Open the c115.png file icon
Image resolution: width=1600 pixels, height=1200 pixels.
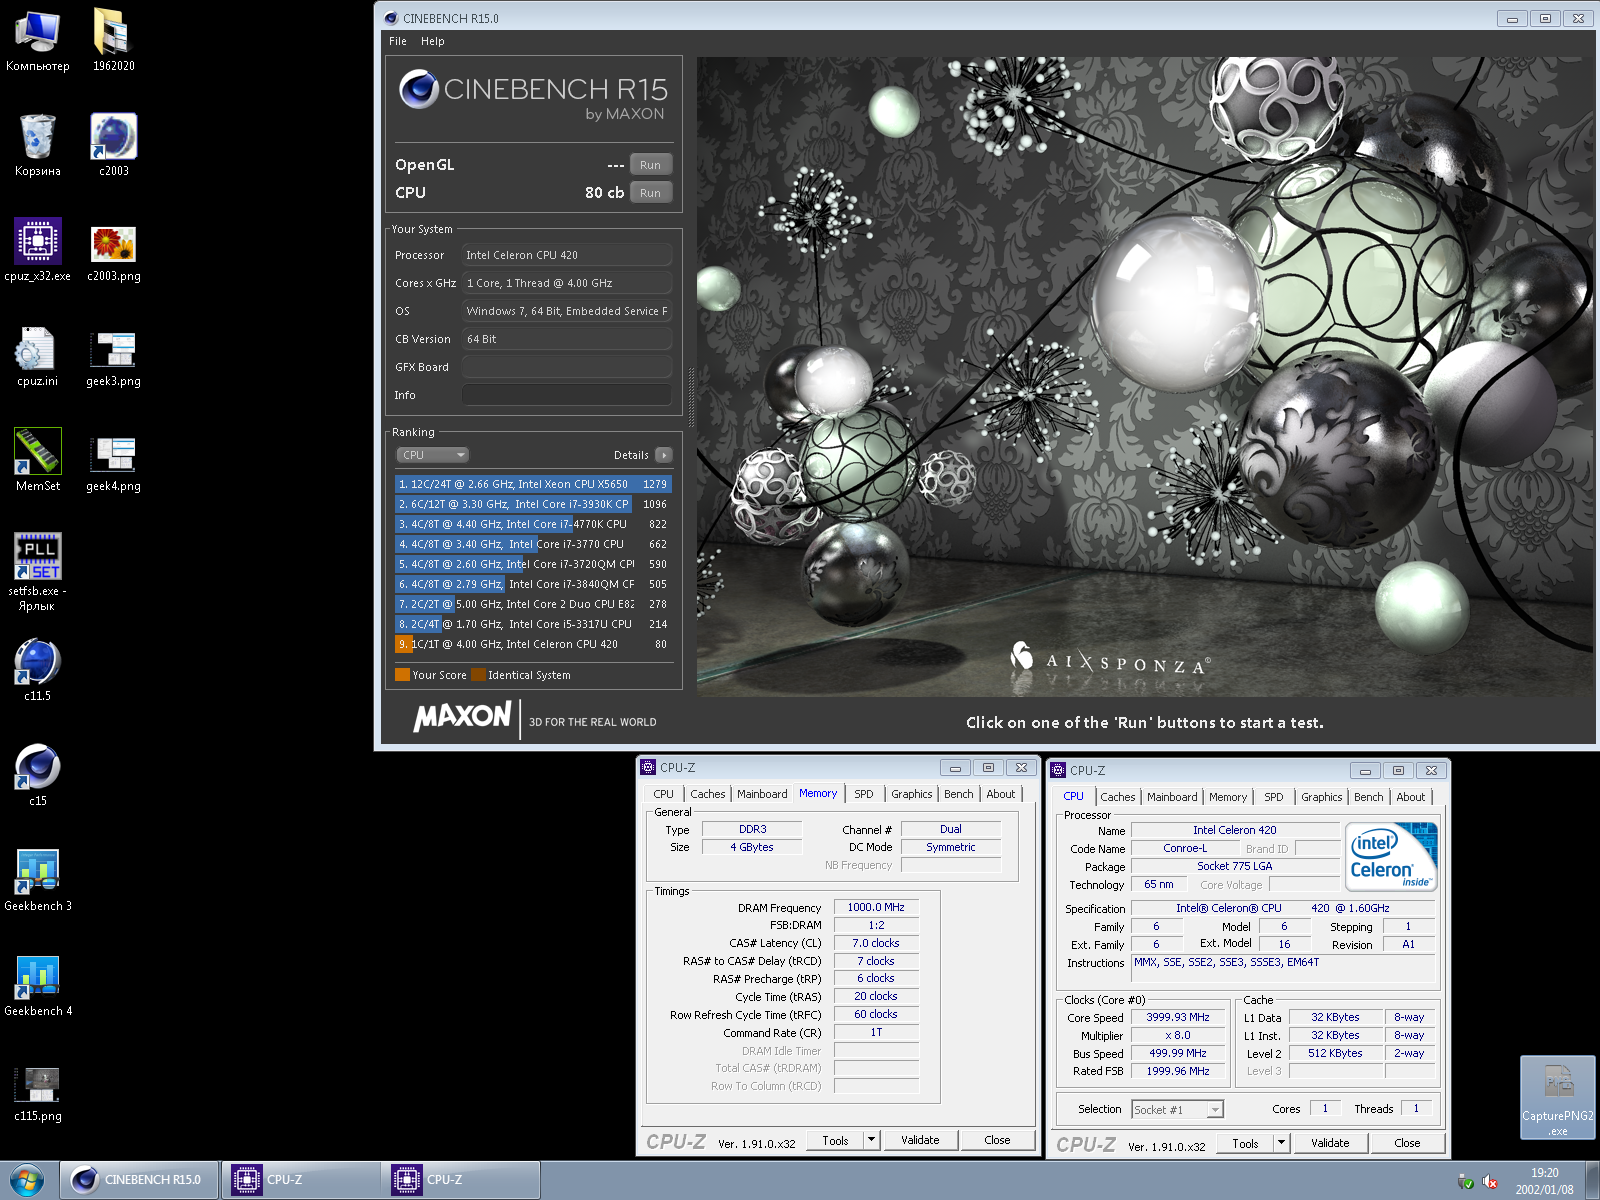(38, 1093)
